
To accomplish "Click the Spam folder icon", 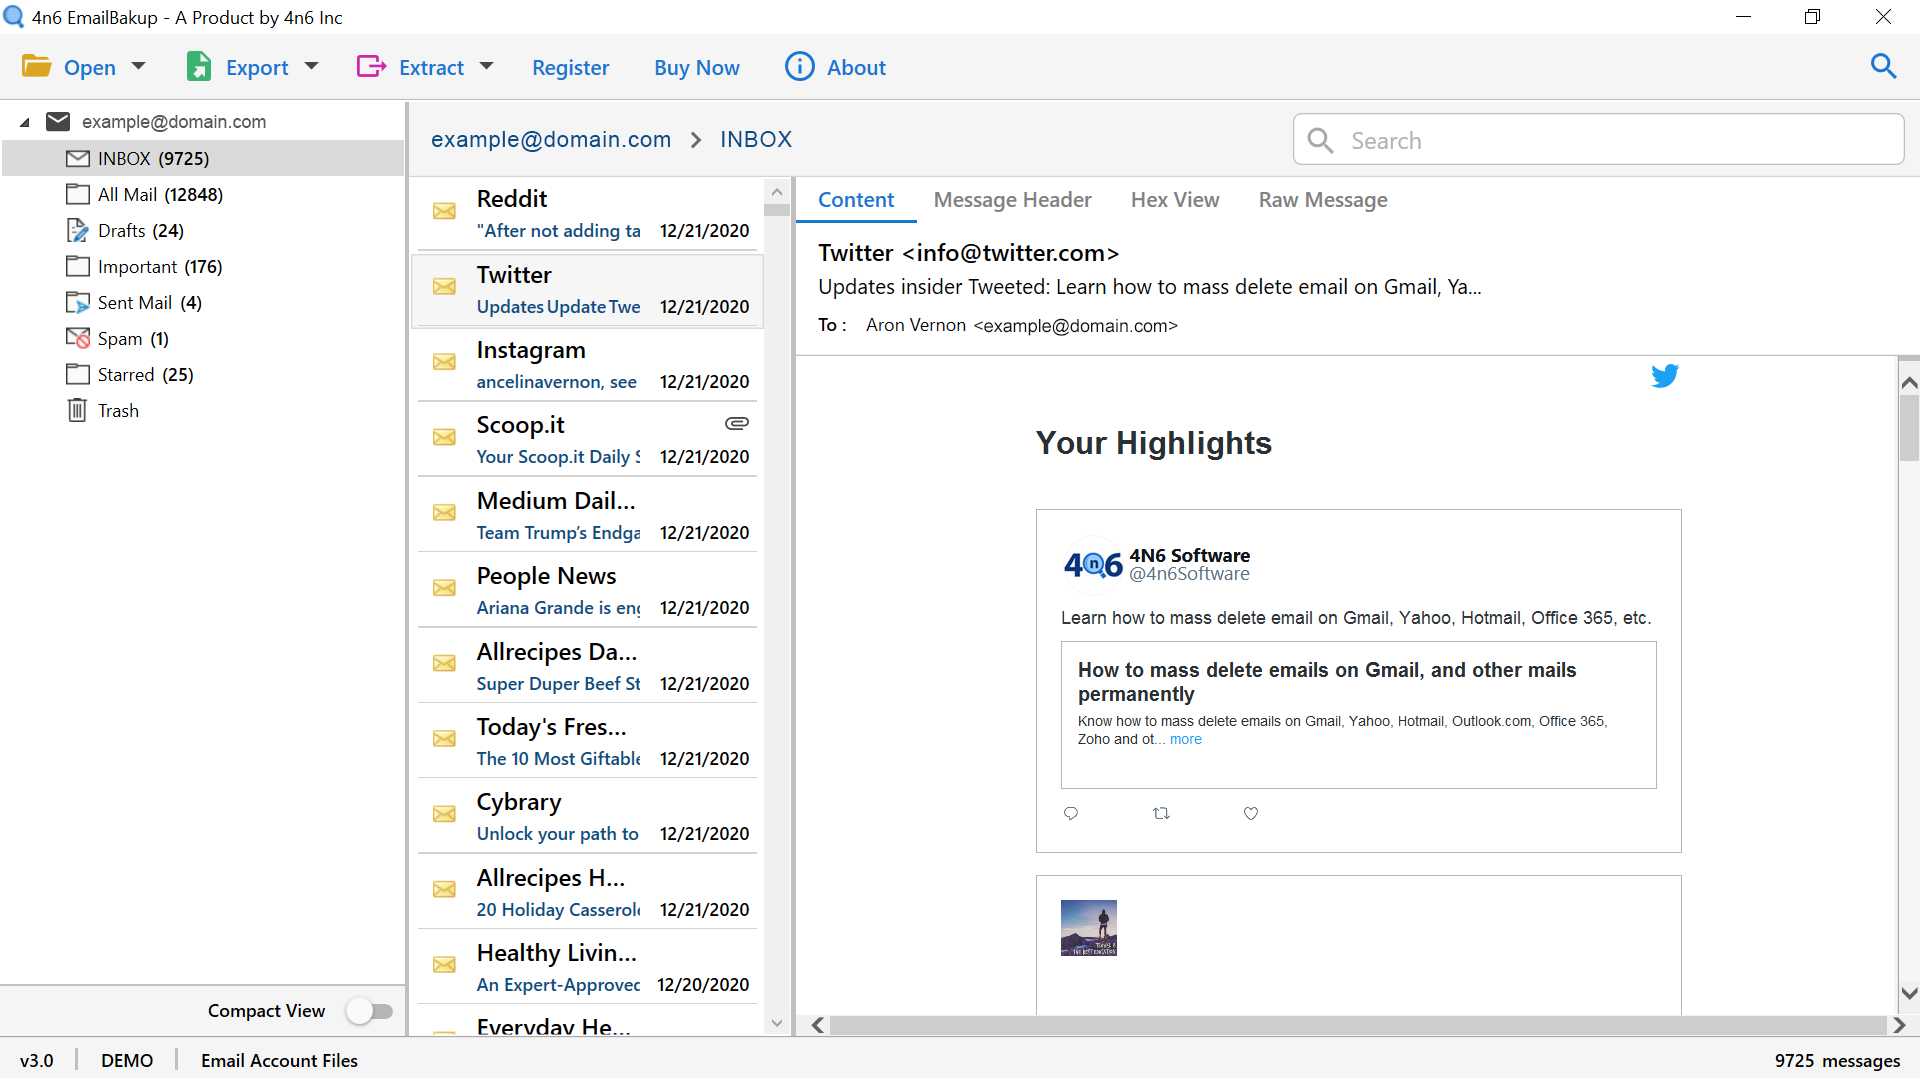I will pos(78,338).
